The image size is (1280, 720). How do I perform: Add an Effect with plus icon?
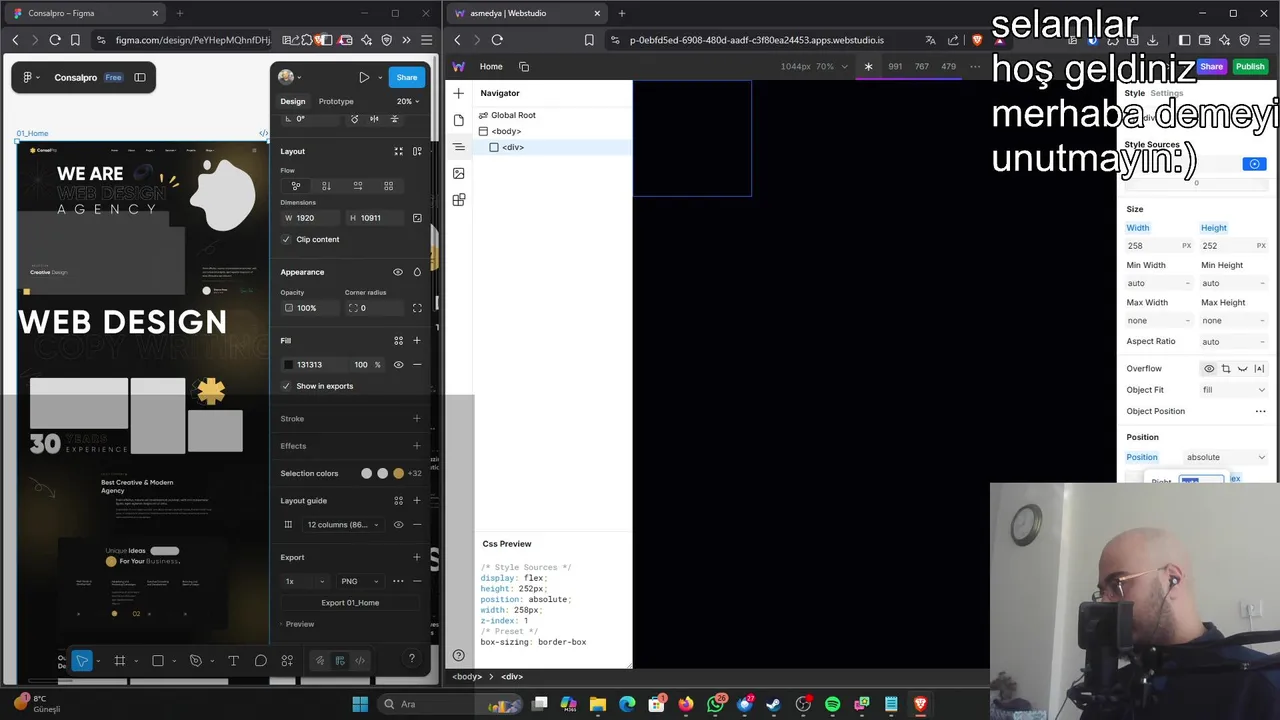click(x=417, y=445)
